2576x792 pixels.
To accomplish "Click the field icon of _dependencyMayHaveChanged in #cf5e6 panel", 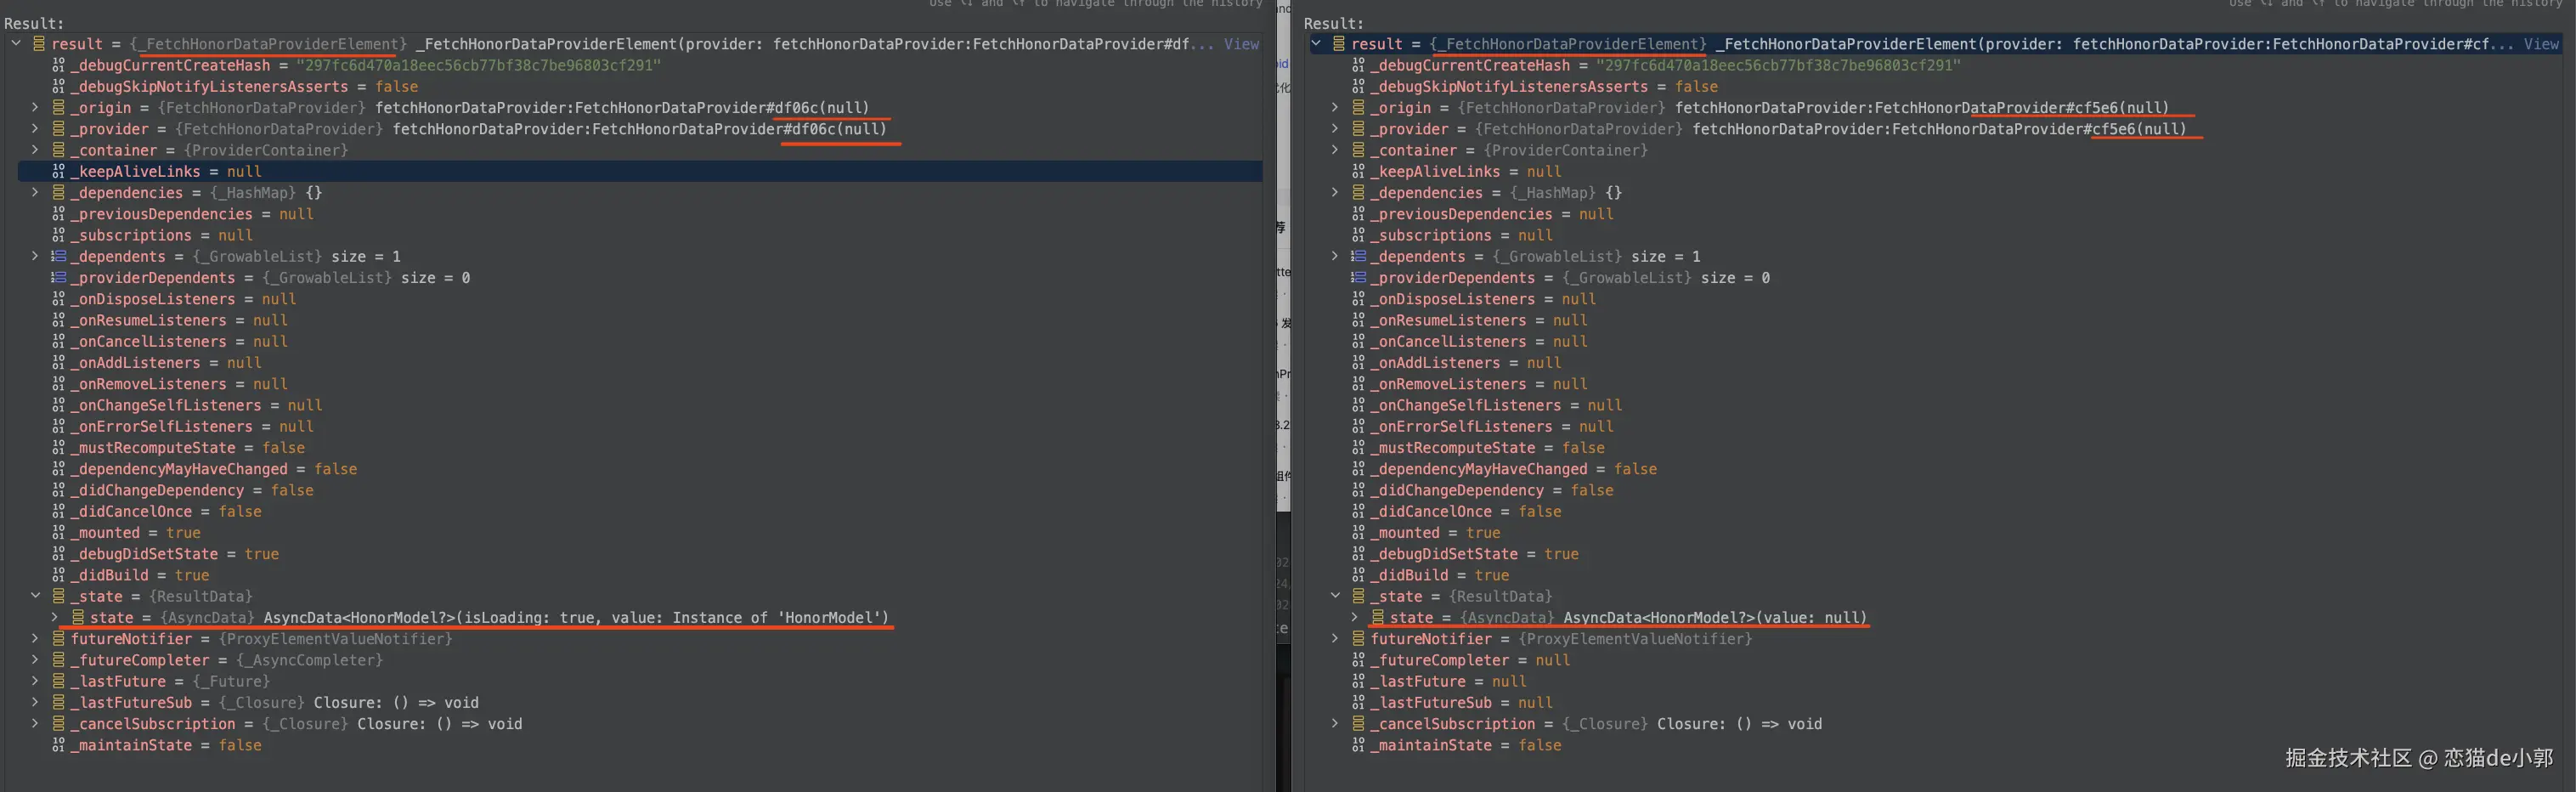I will (x=1358, y=469).
